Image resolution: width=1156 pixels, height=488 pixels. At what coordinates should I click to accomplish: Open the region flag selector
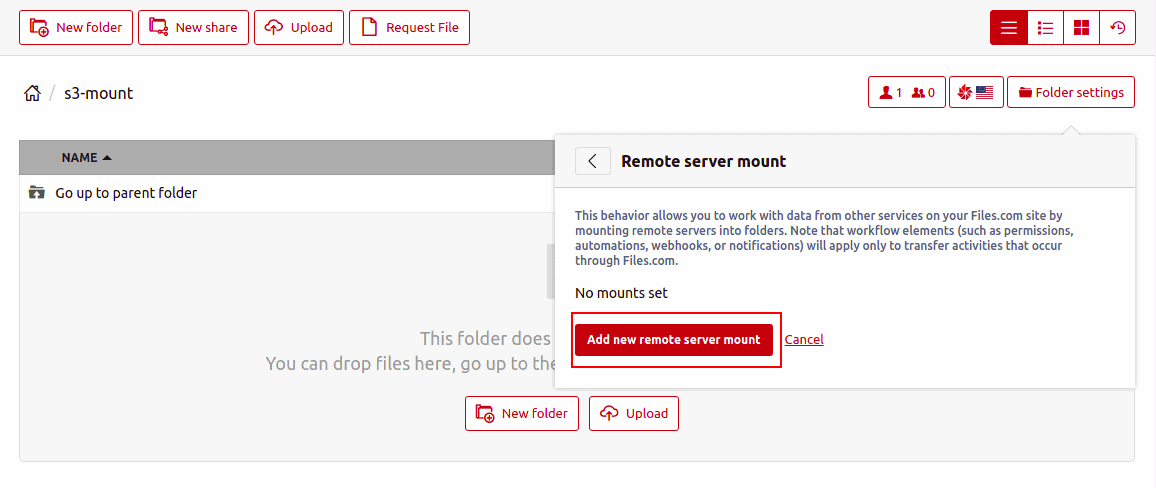coord(976,93)
